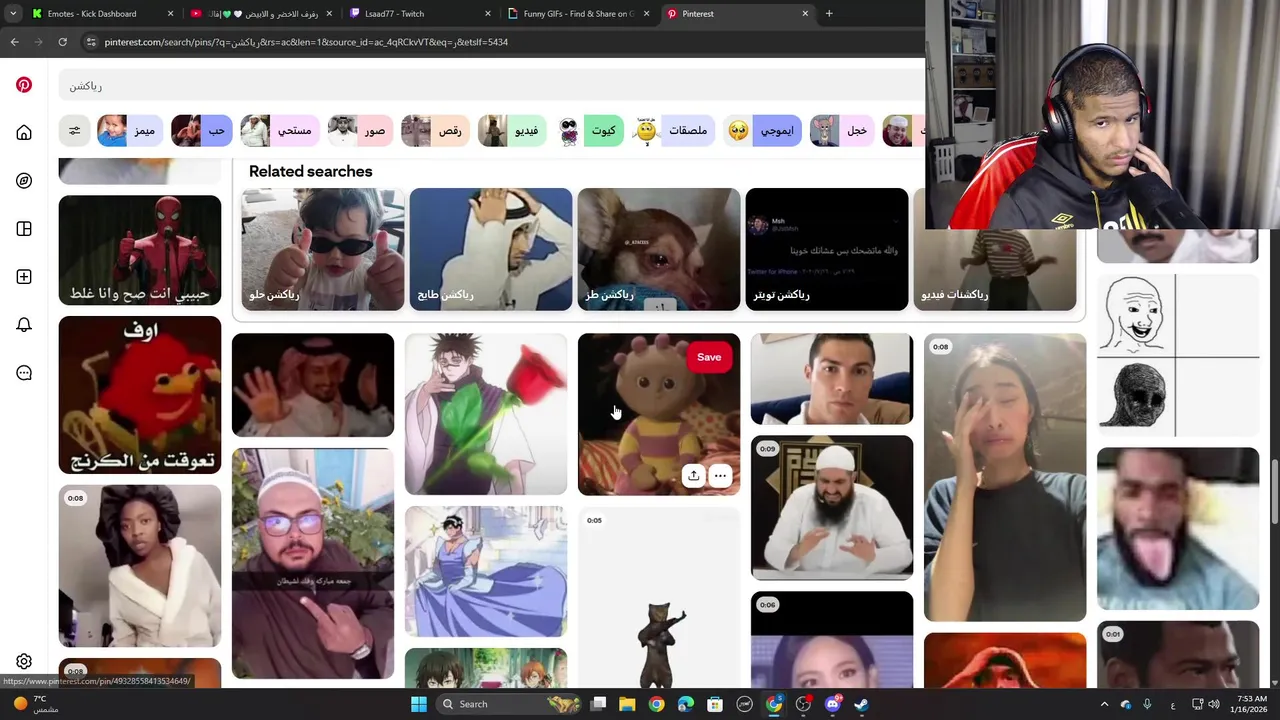The width and height of the screenshot is (1280, 720).
Task: Open related search رياكشن حلو
Action: pos(323,249)
